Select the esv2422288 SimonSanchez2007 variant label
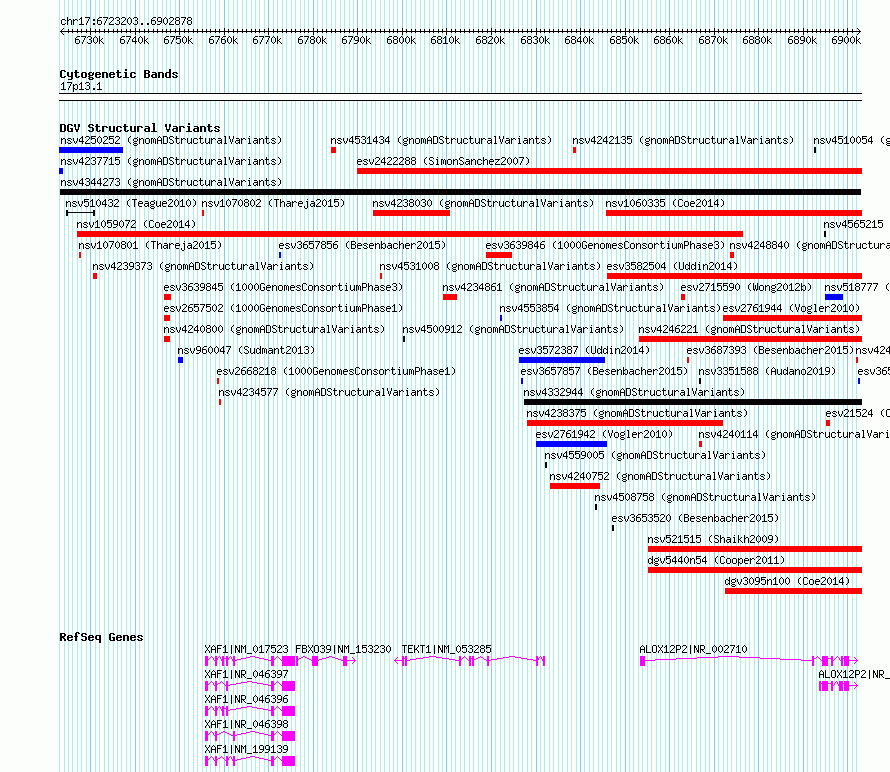Viewport: 890px width, 772px height. 443,161
